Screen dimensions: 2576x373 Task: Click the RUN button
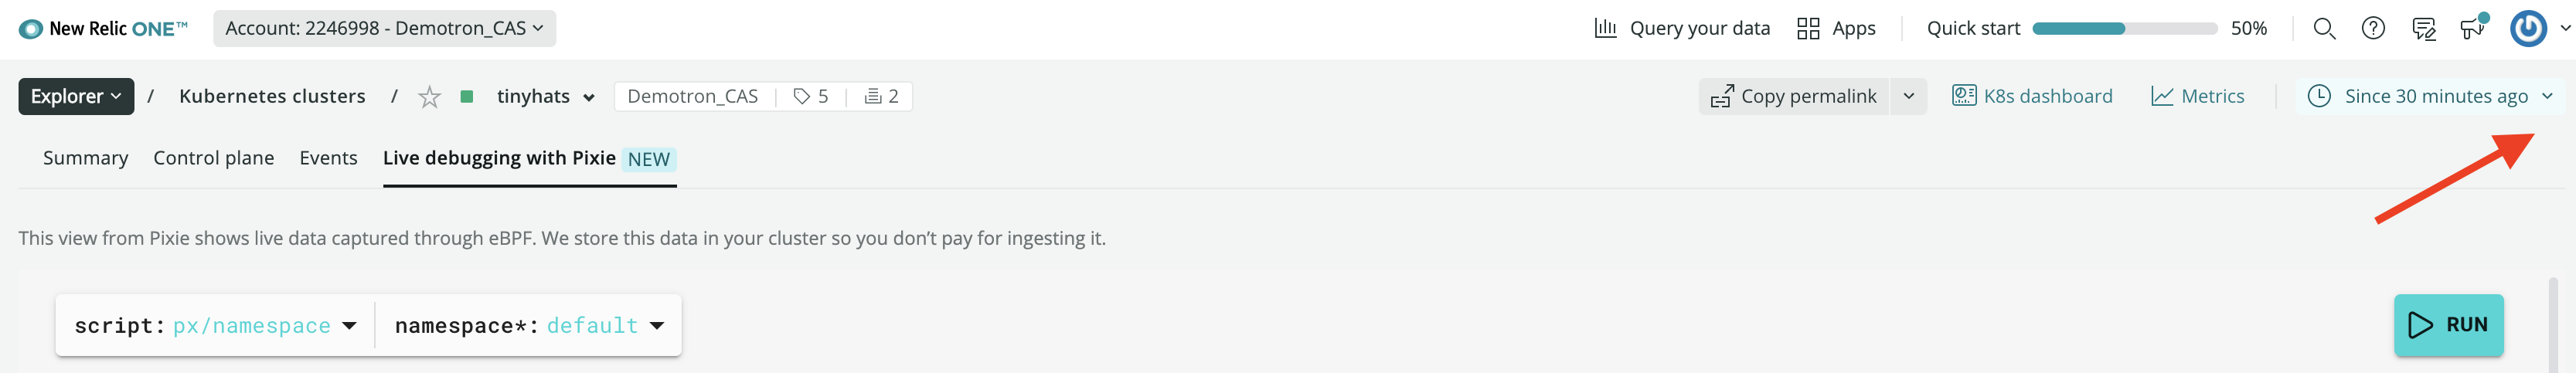click(2447, 325)
